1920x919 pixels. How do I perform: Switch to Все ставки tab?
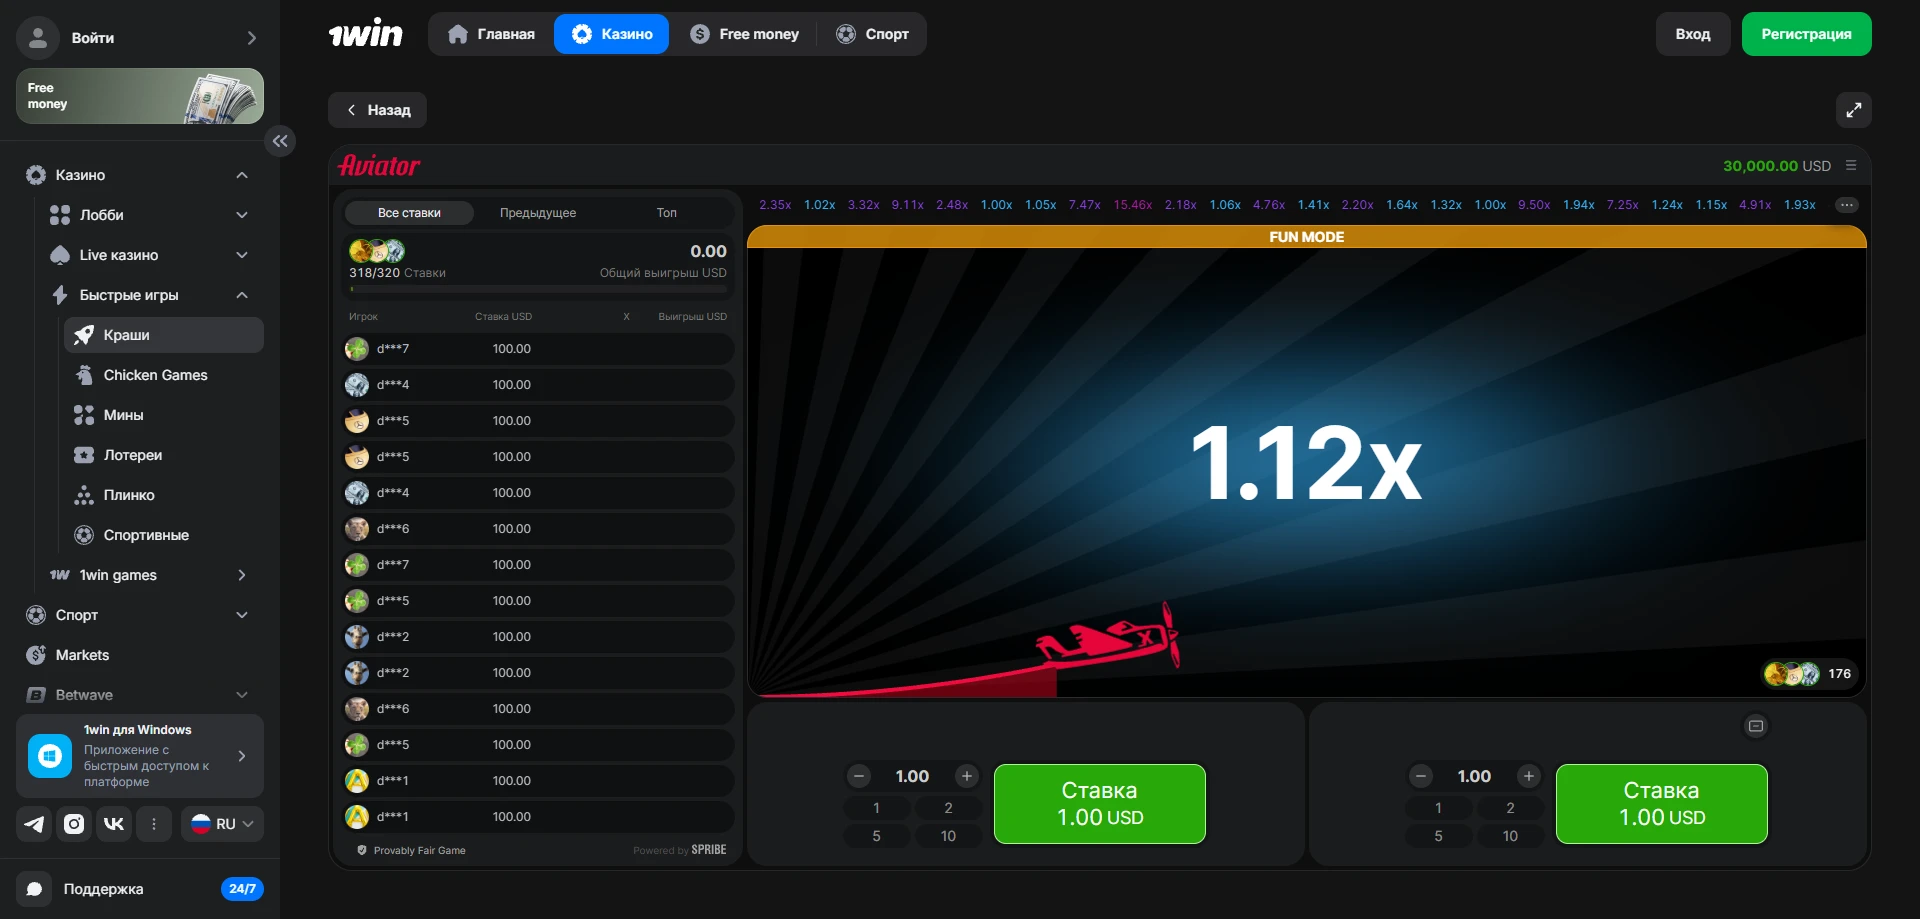[409, 213]
